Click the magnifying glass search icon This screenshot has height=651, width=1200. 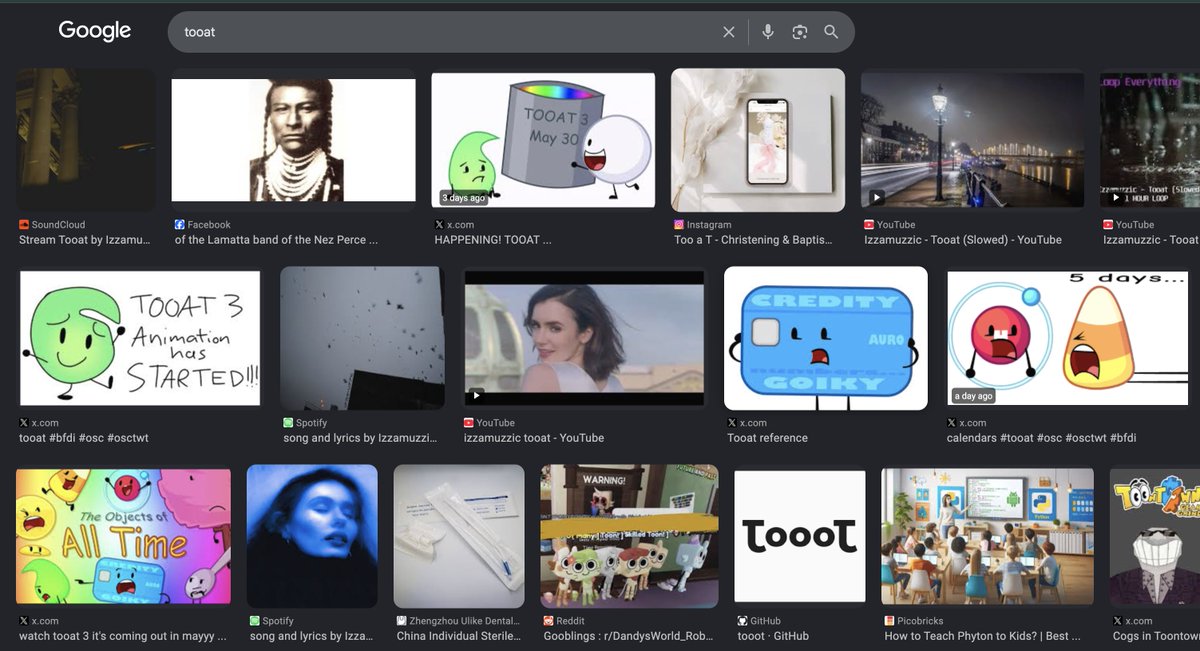[x=831, y=32]
